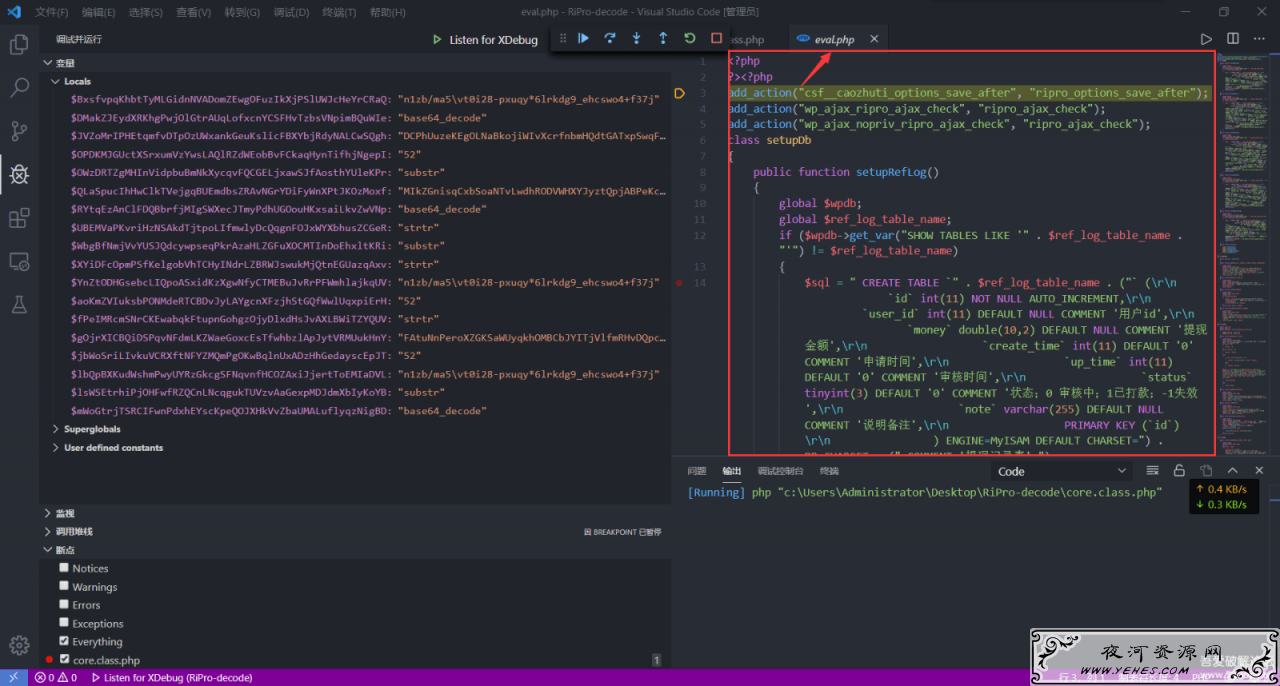Open the Code output channel dropdown
The image size is (1280, 686).
(x=1062, y=471)
